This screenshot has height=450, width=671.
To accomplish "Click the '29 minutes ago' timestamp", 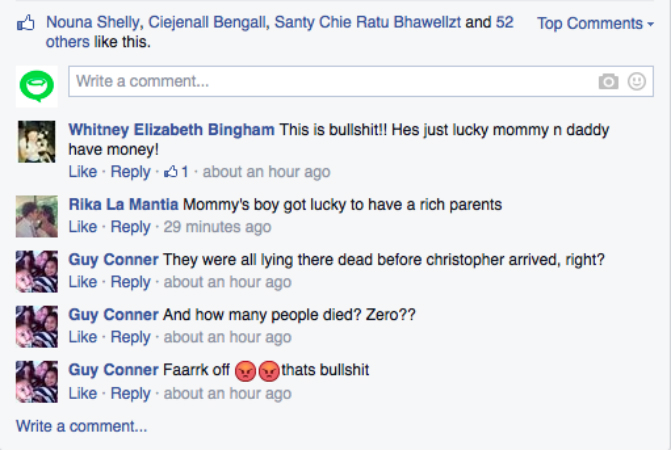I will (x=217, y=227).
